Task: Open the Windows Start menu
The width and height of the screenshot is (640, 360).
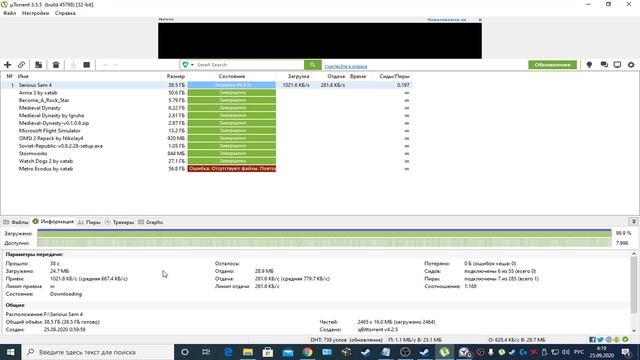Action: [10, 352]
